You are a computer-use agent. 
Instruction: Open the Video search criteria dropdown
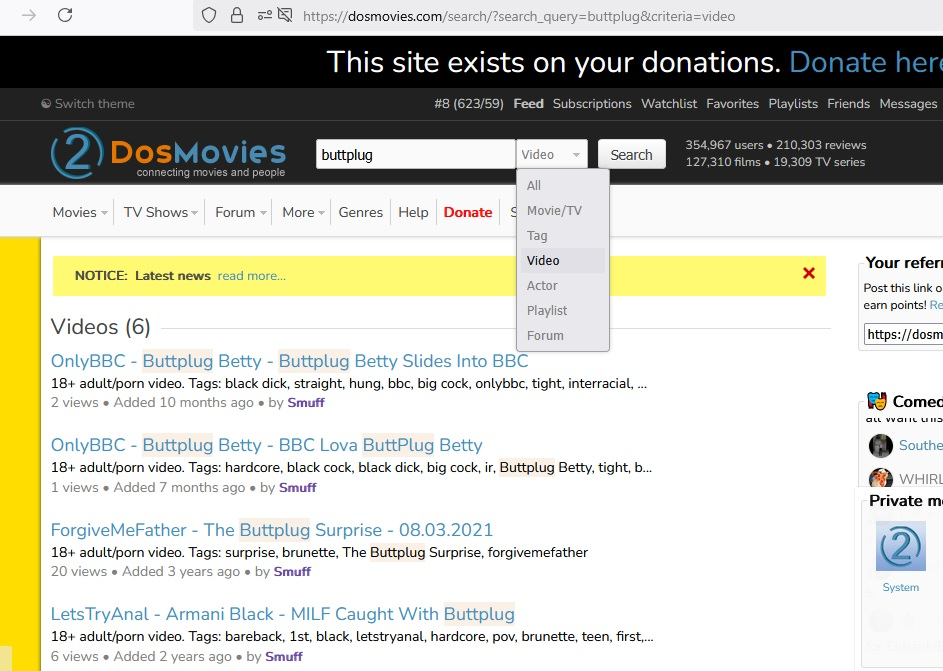point(551,155)
